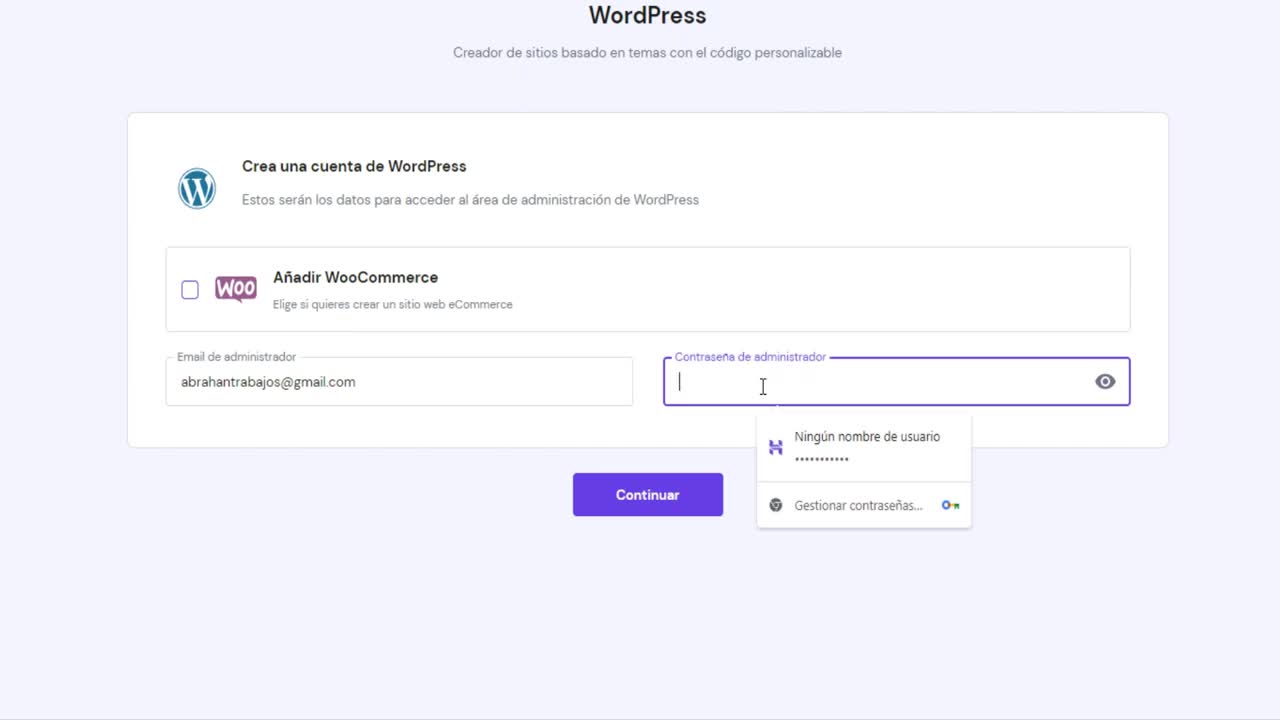Click the WordPress logo icon

(x=197, y=188)
